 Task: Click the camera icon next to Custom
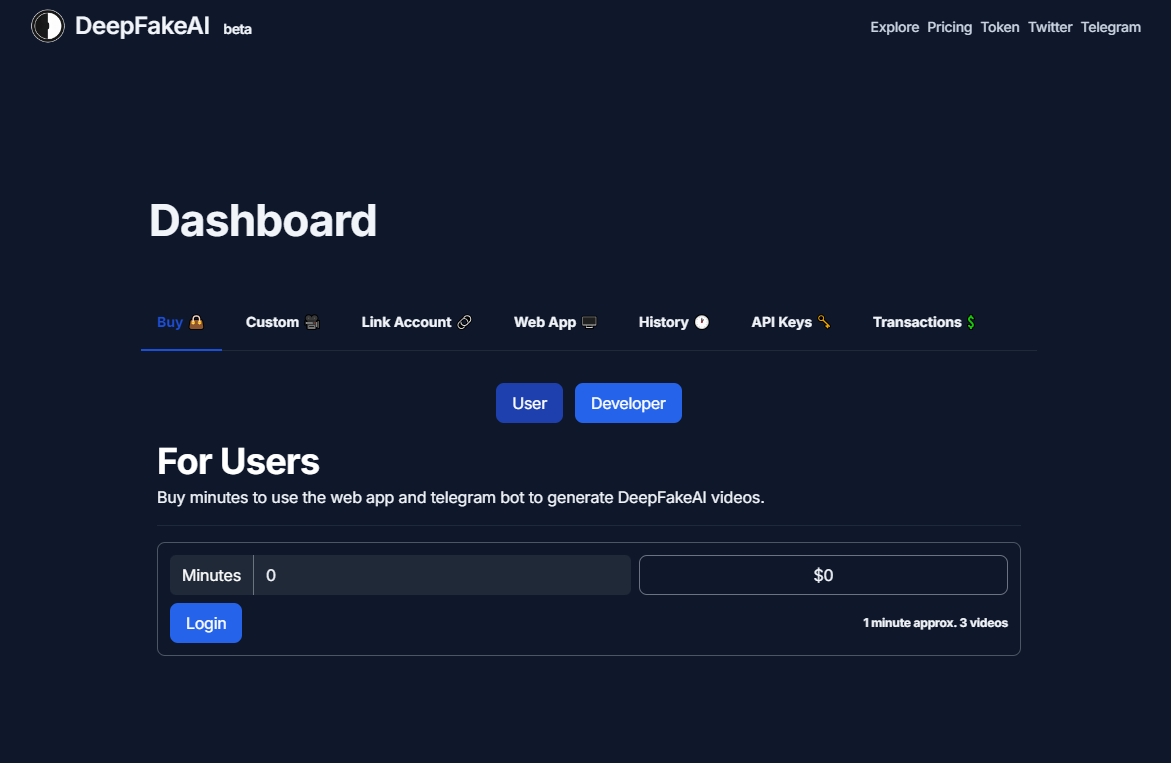(313, 322)
